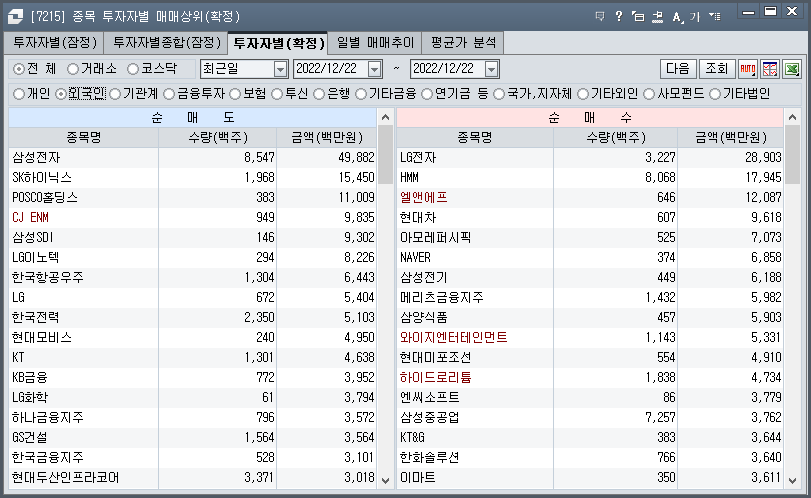Pin the window with the pin icon

pos(657,17)
